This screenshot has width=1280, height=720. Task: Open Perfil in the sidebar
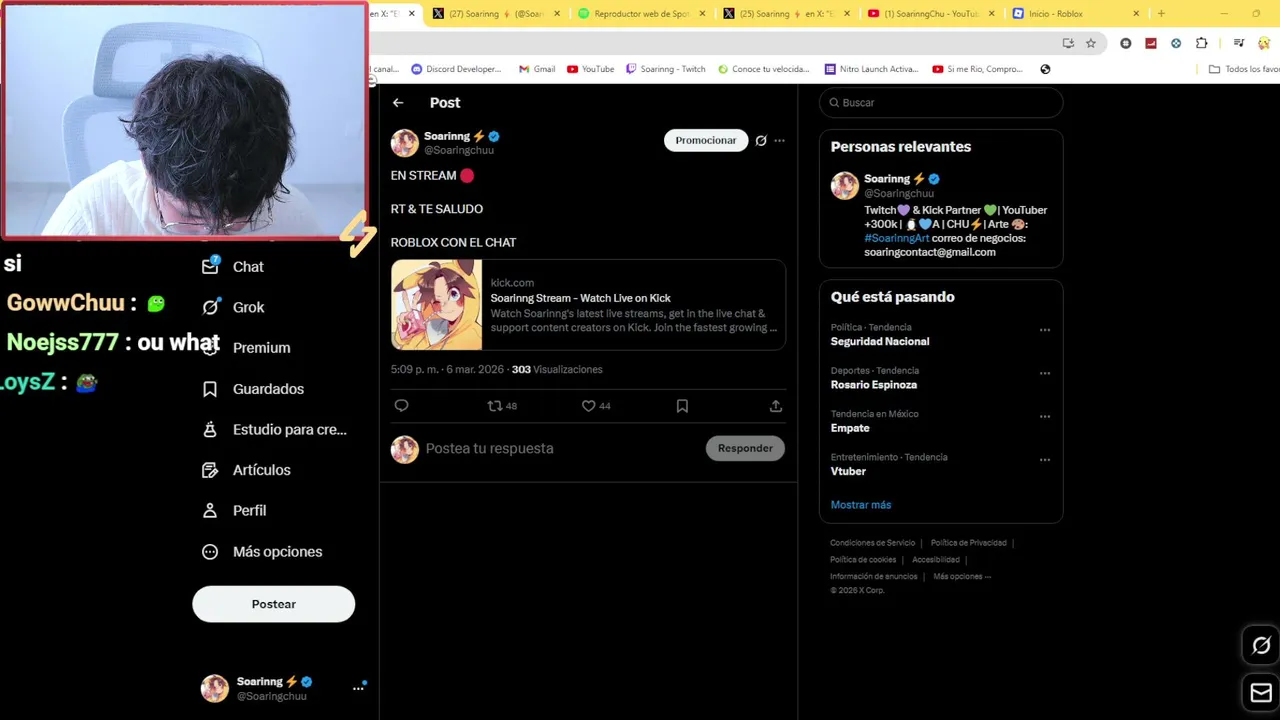coord(234,511)
